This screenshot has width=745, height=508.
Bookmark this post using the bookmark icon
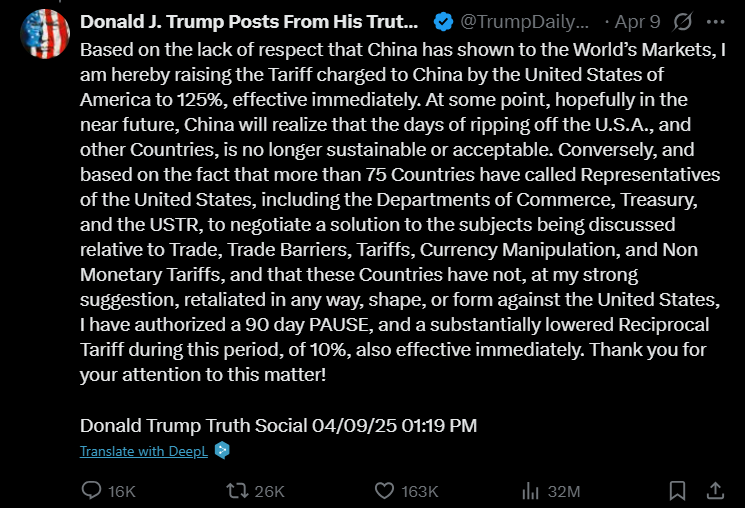[x=677, y=490]
